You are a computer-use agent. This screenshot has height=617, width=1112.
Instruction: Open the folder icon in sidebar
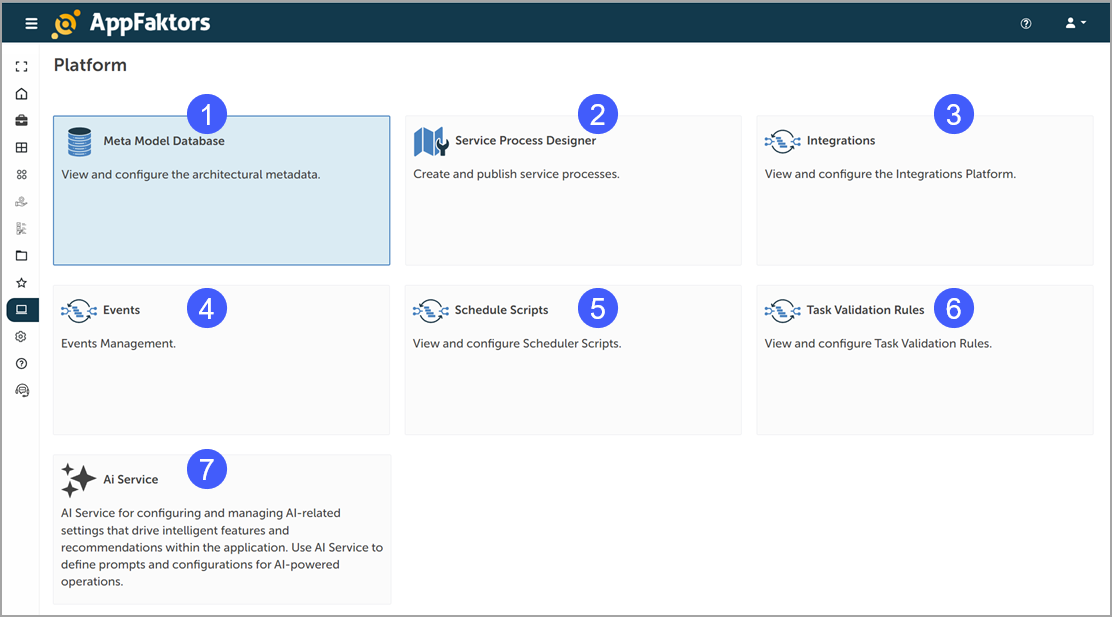click(22, 256)
